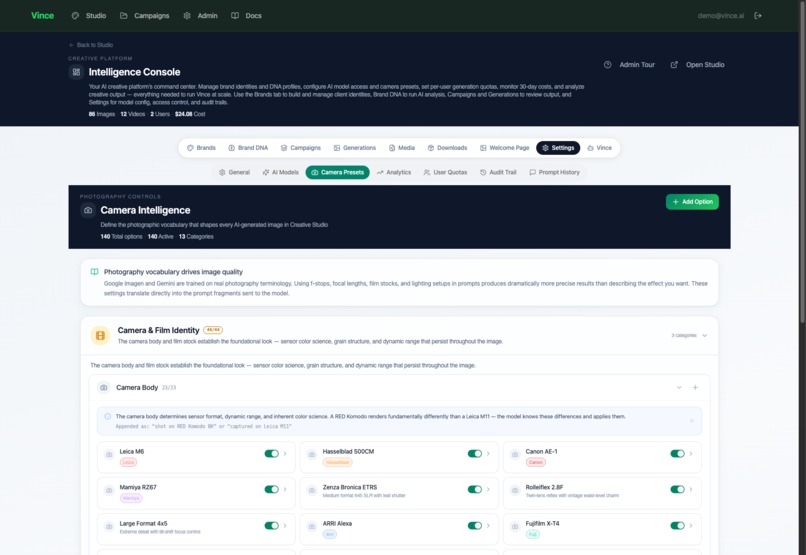Click the Intelligence Console header icon

click(x=76, y=72)
